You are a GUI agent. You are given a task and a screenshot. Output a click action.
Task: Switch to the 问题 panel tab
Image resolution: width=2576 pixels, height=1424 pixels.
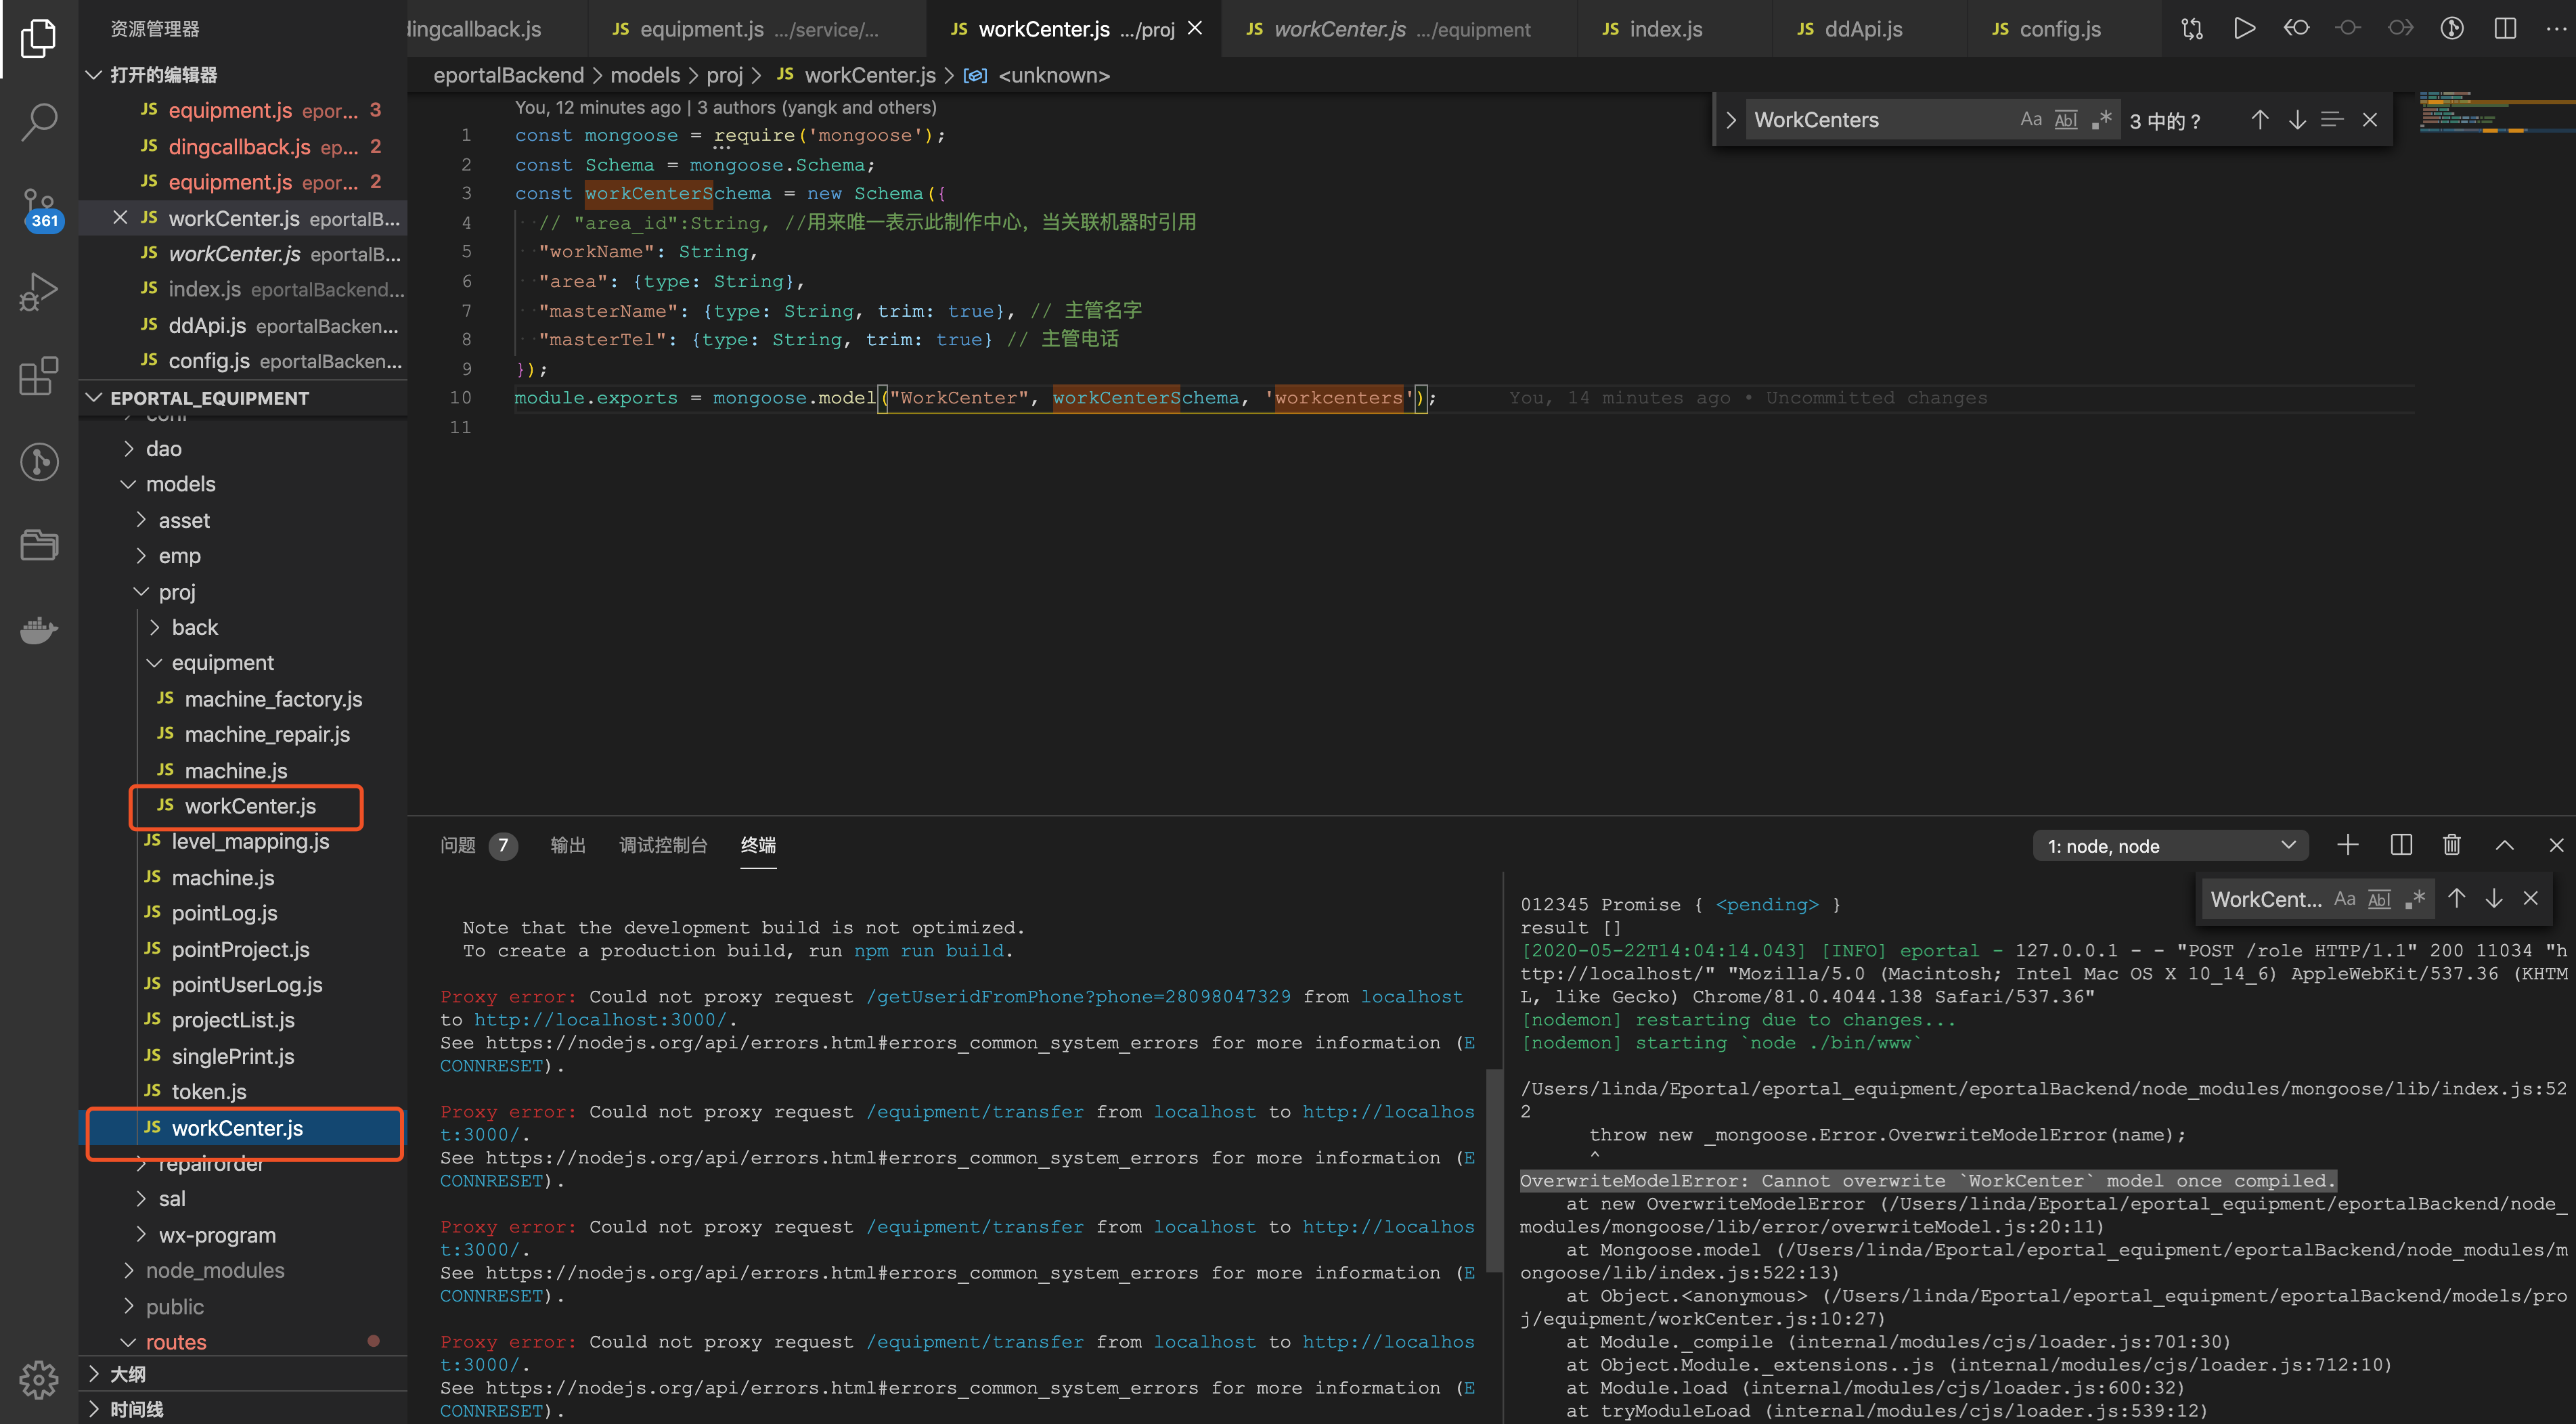point(459,845)
